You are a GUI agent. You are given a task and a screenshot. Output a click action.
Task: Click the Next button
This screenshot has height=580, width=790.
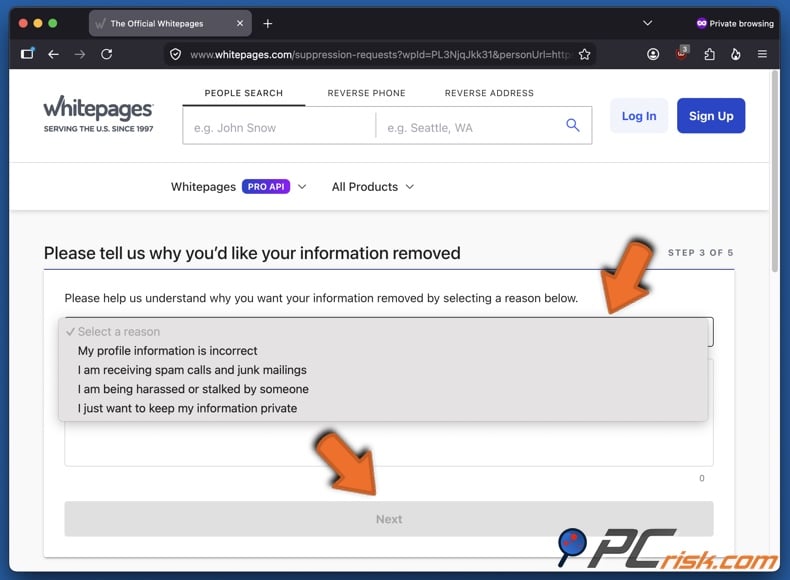pyautogui.click(x=388, y=519)
